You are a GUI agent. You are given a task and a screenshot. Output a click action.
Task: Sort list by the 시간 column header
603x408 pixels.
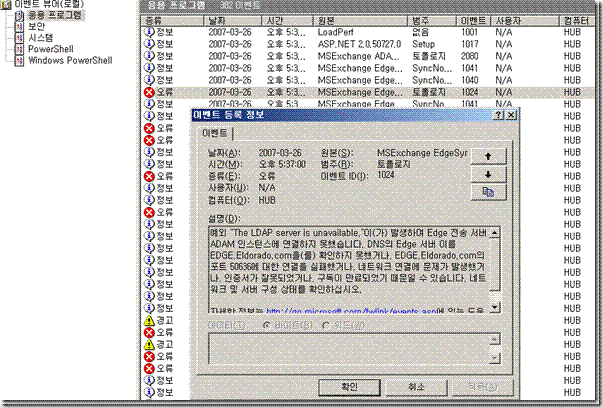click(x=288, y=20)
